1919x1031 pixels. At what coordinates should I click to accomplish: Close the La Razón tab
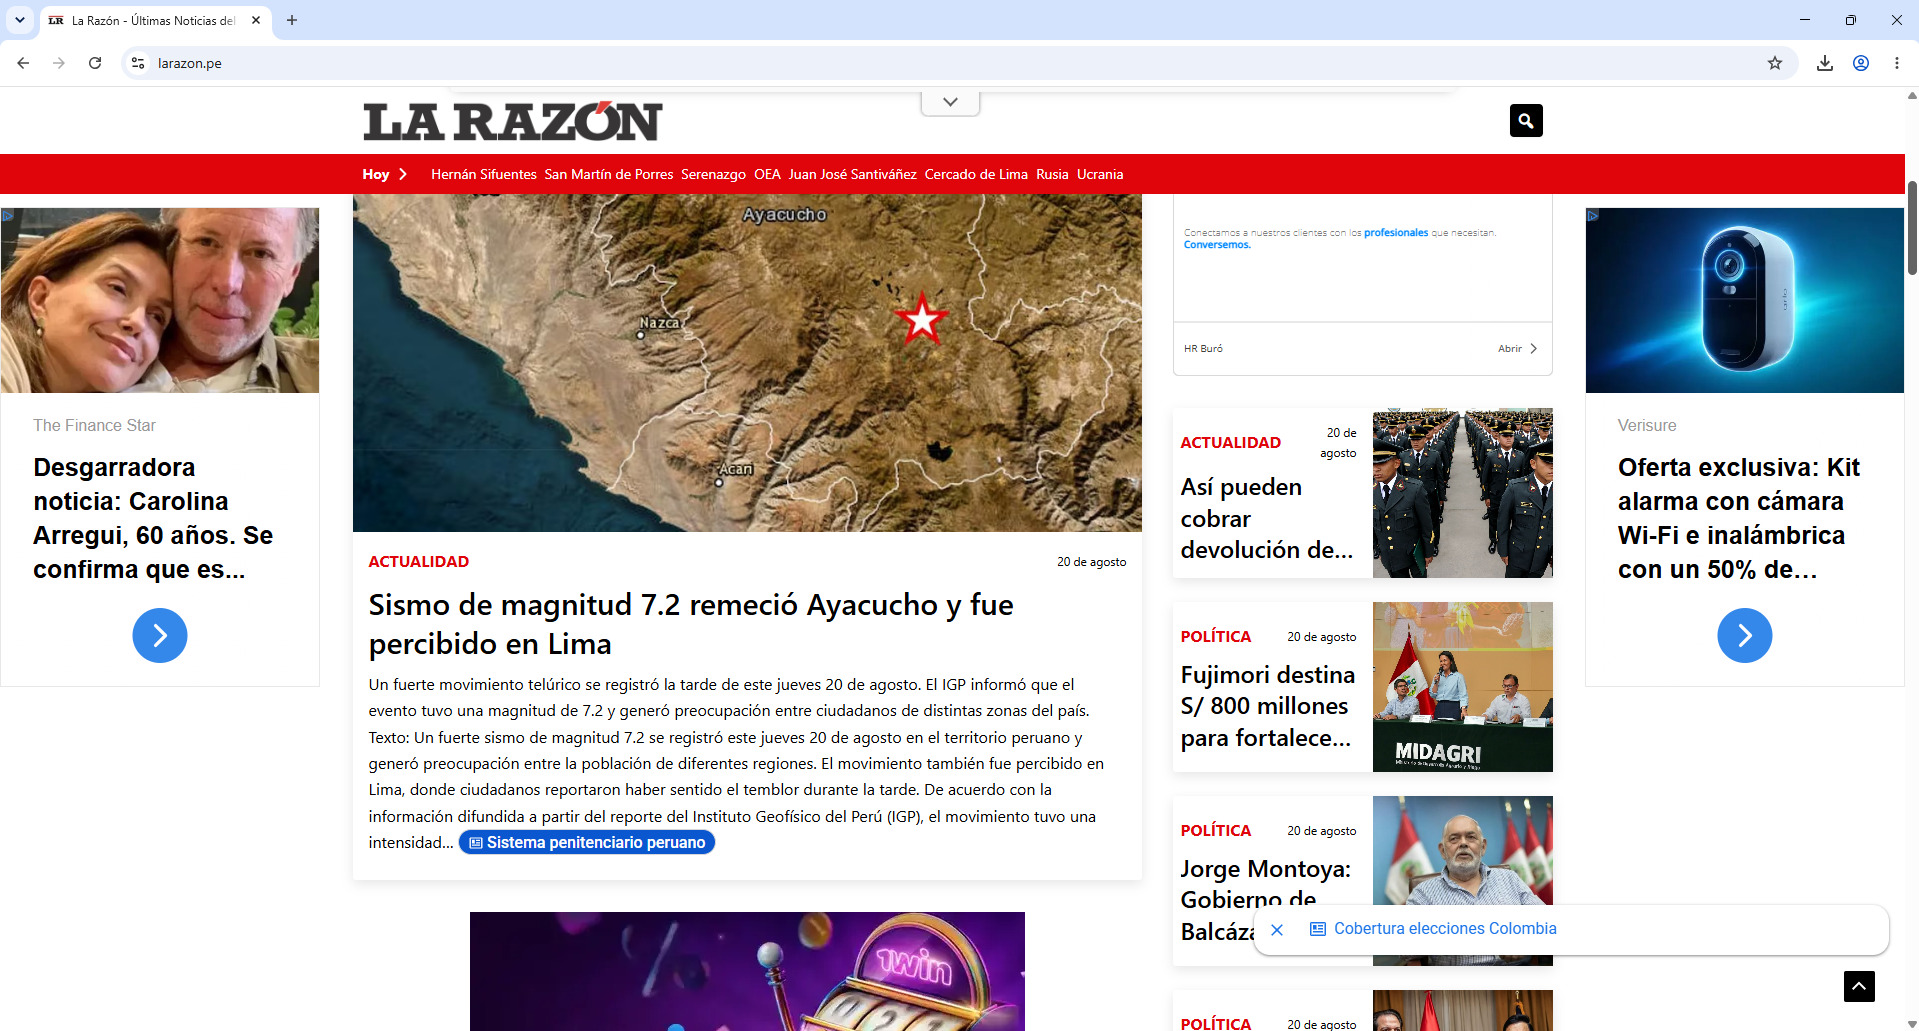coord(256,20)
